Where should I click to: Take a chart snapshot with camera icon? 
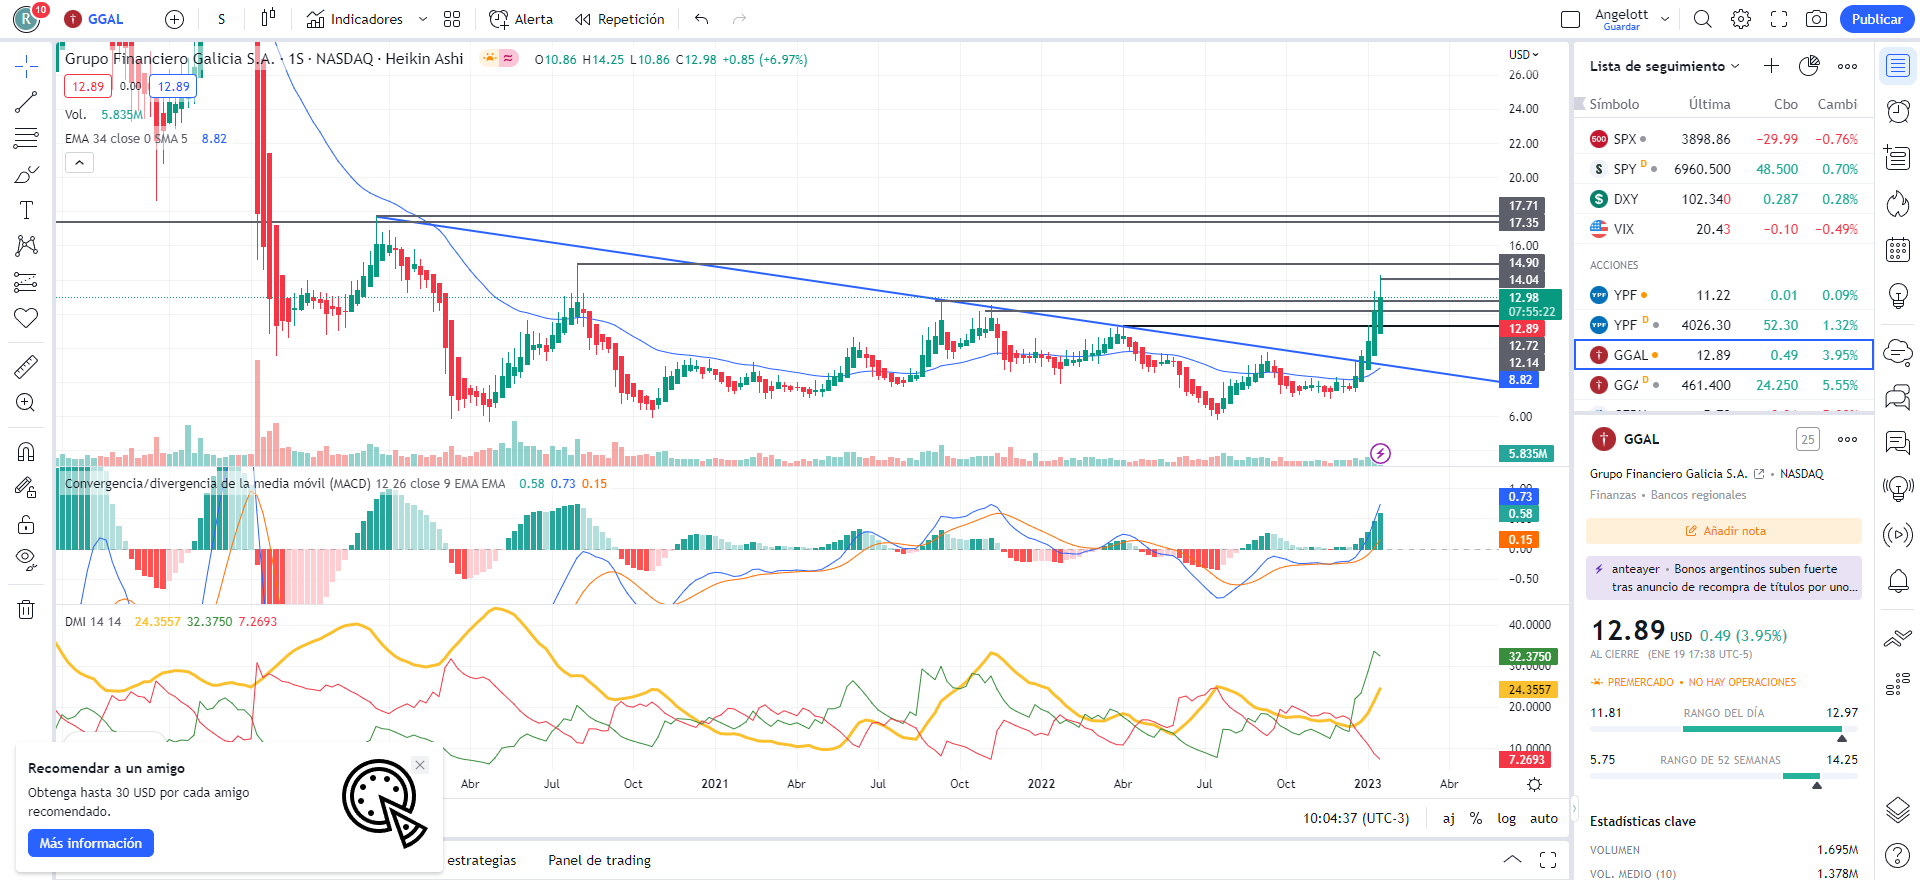click(x=1816, y=19)
